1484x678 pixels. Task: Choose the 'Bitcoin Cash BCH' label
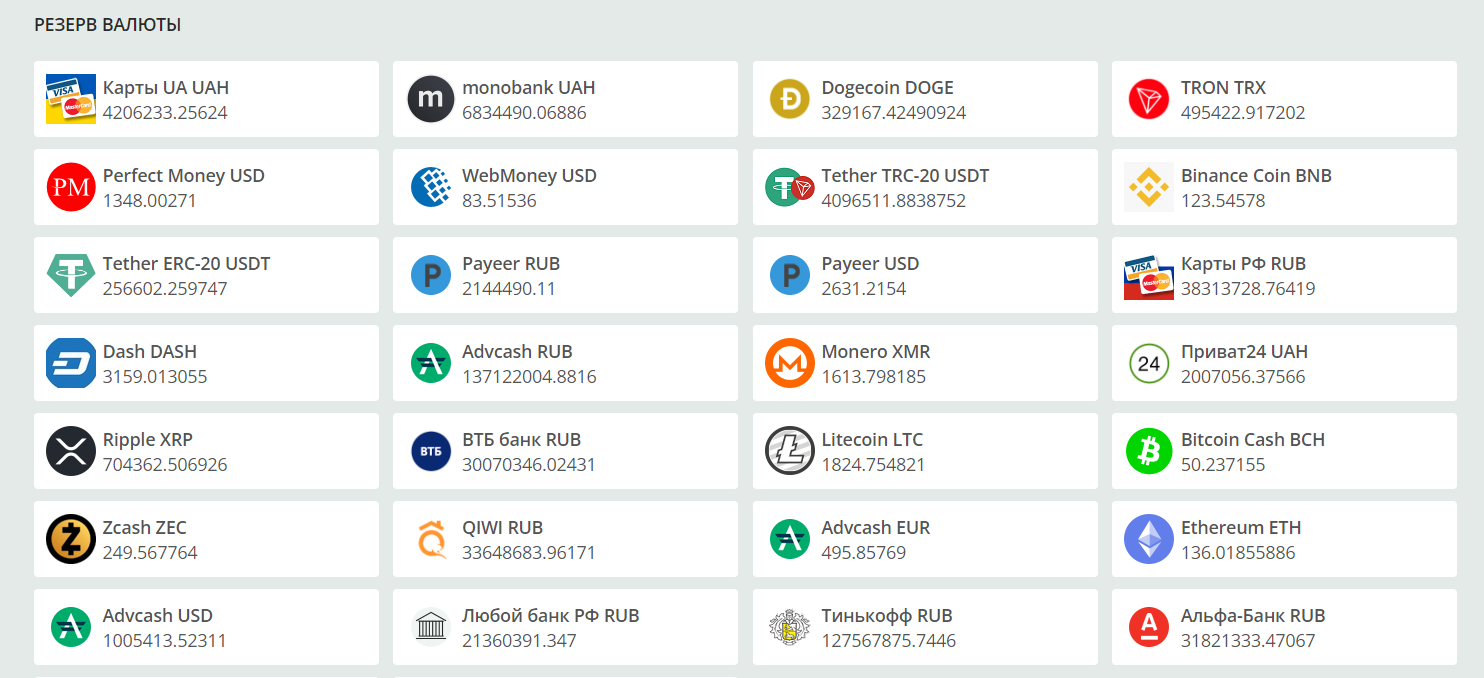(1253, 439)
